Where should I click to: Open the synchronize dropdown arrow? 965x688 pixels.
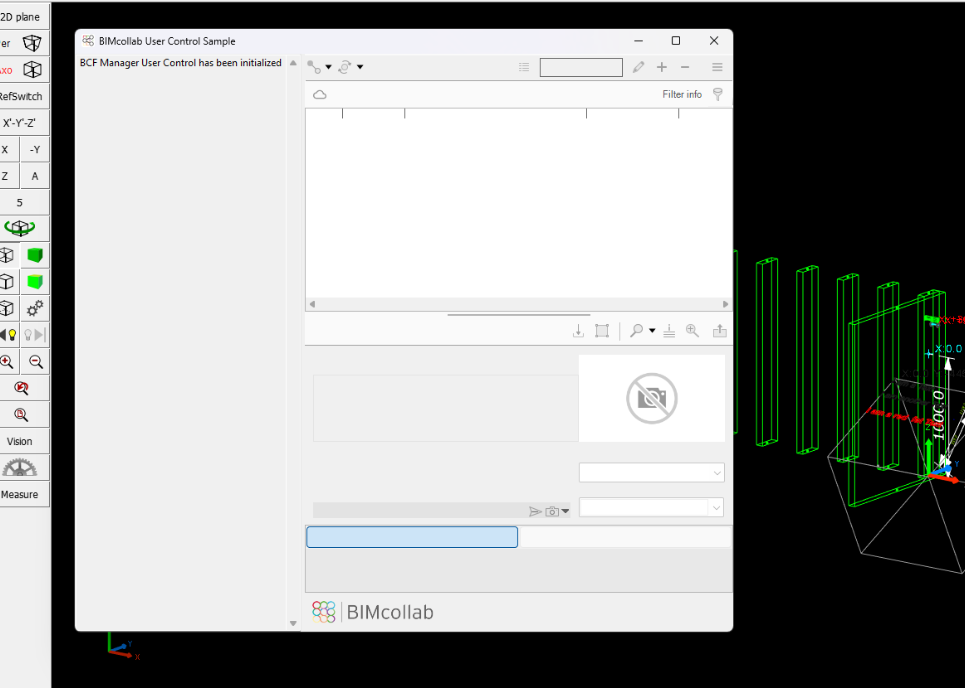360,67
